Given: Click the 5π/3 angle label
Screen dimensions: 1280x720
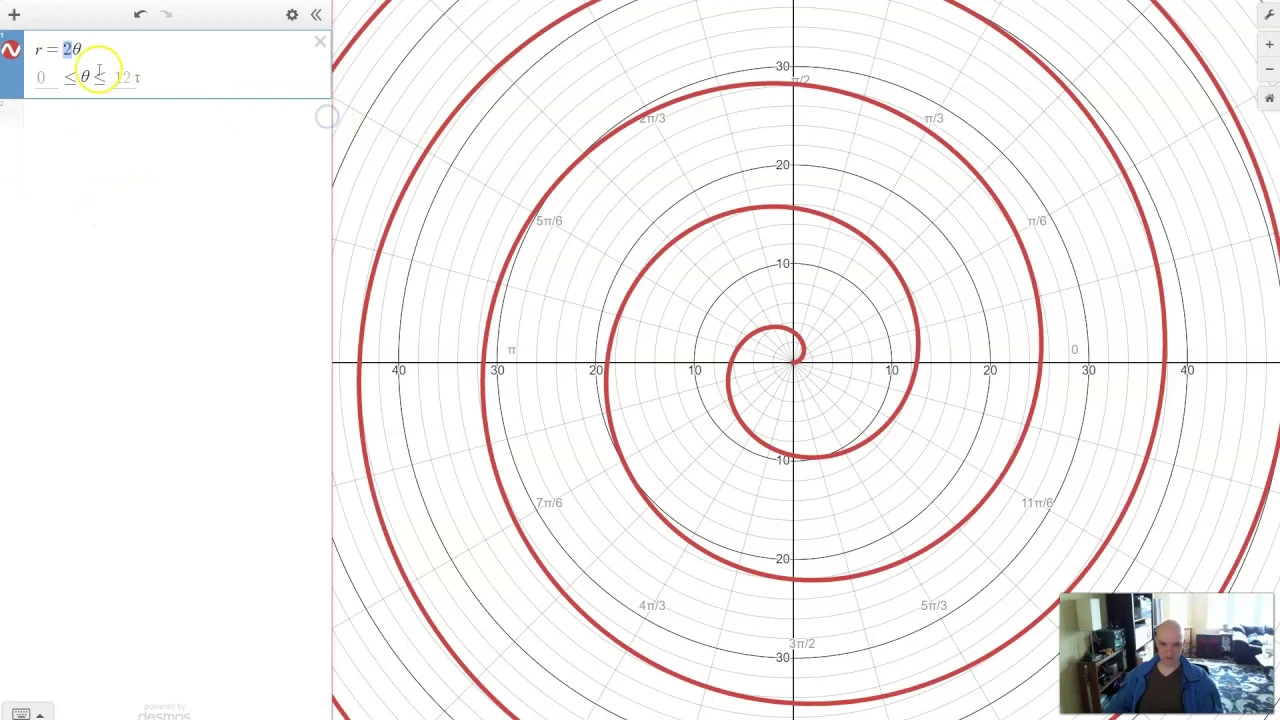Looking at the screenshot, I should click(933, 605).
